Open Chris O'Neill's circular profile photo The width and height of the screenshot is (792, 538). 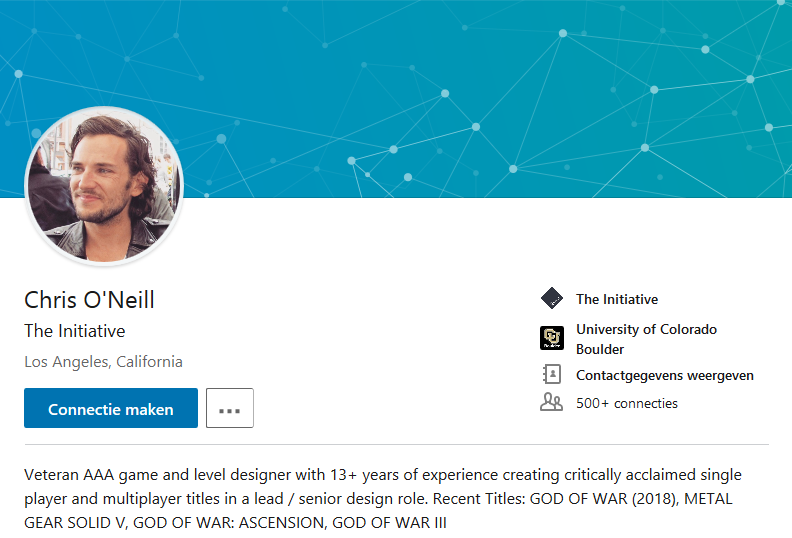click(x=104, y=186)
